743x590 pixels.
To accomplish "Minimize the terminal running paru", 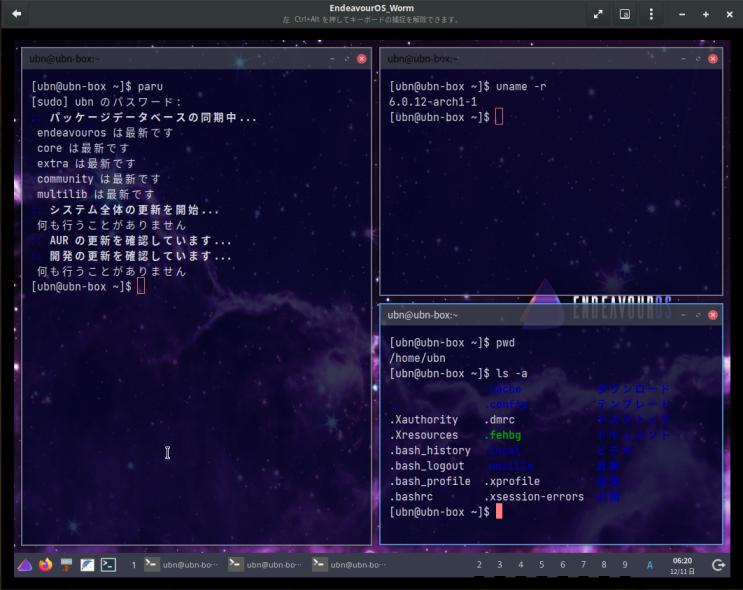I will [332, 59].
